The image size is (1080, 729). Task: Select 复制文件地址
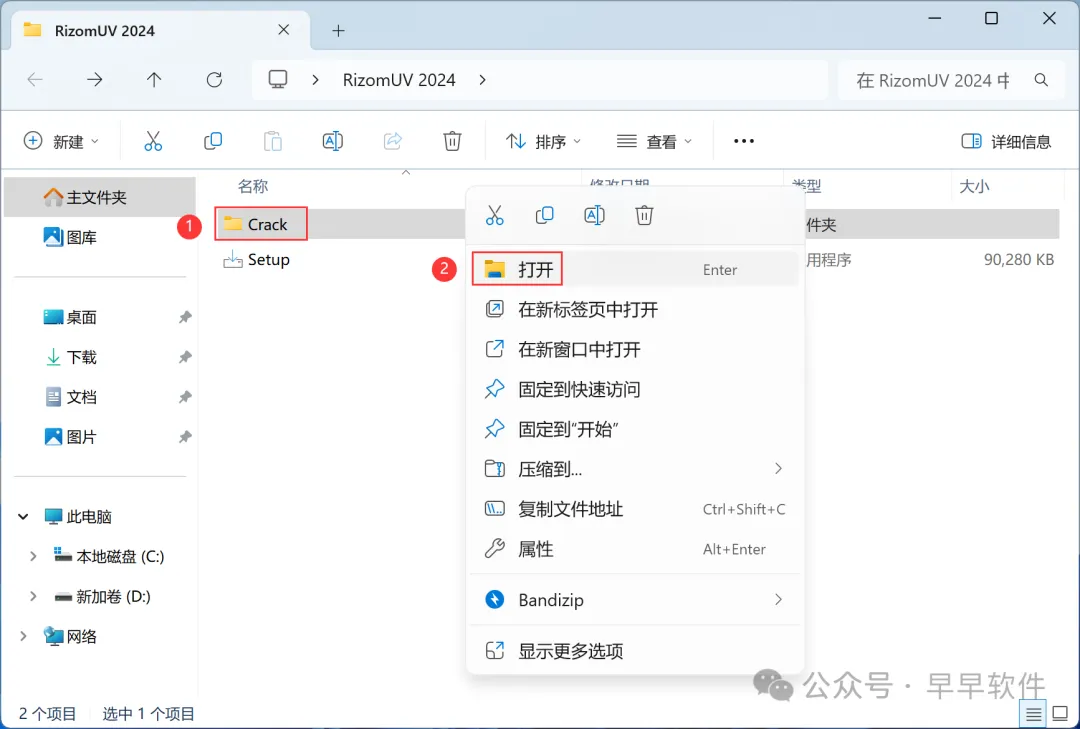click(x=634, y=509)
